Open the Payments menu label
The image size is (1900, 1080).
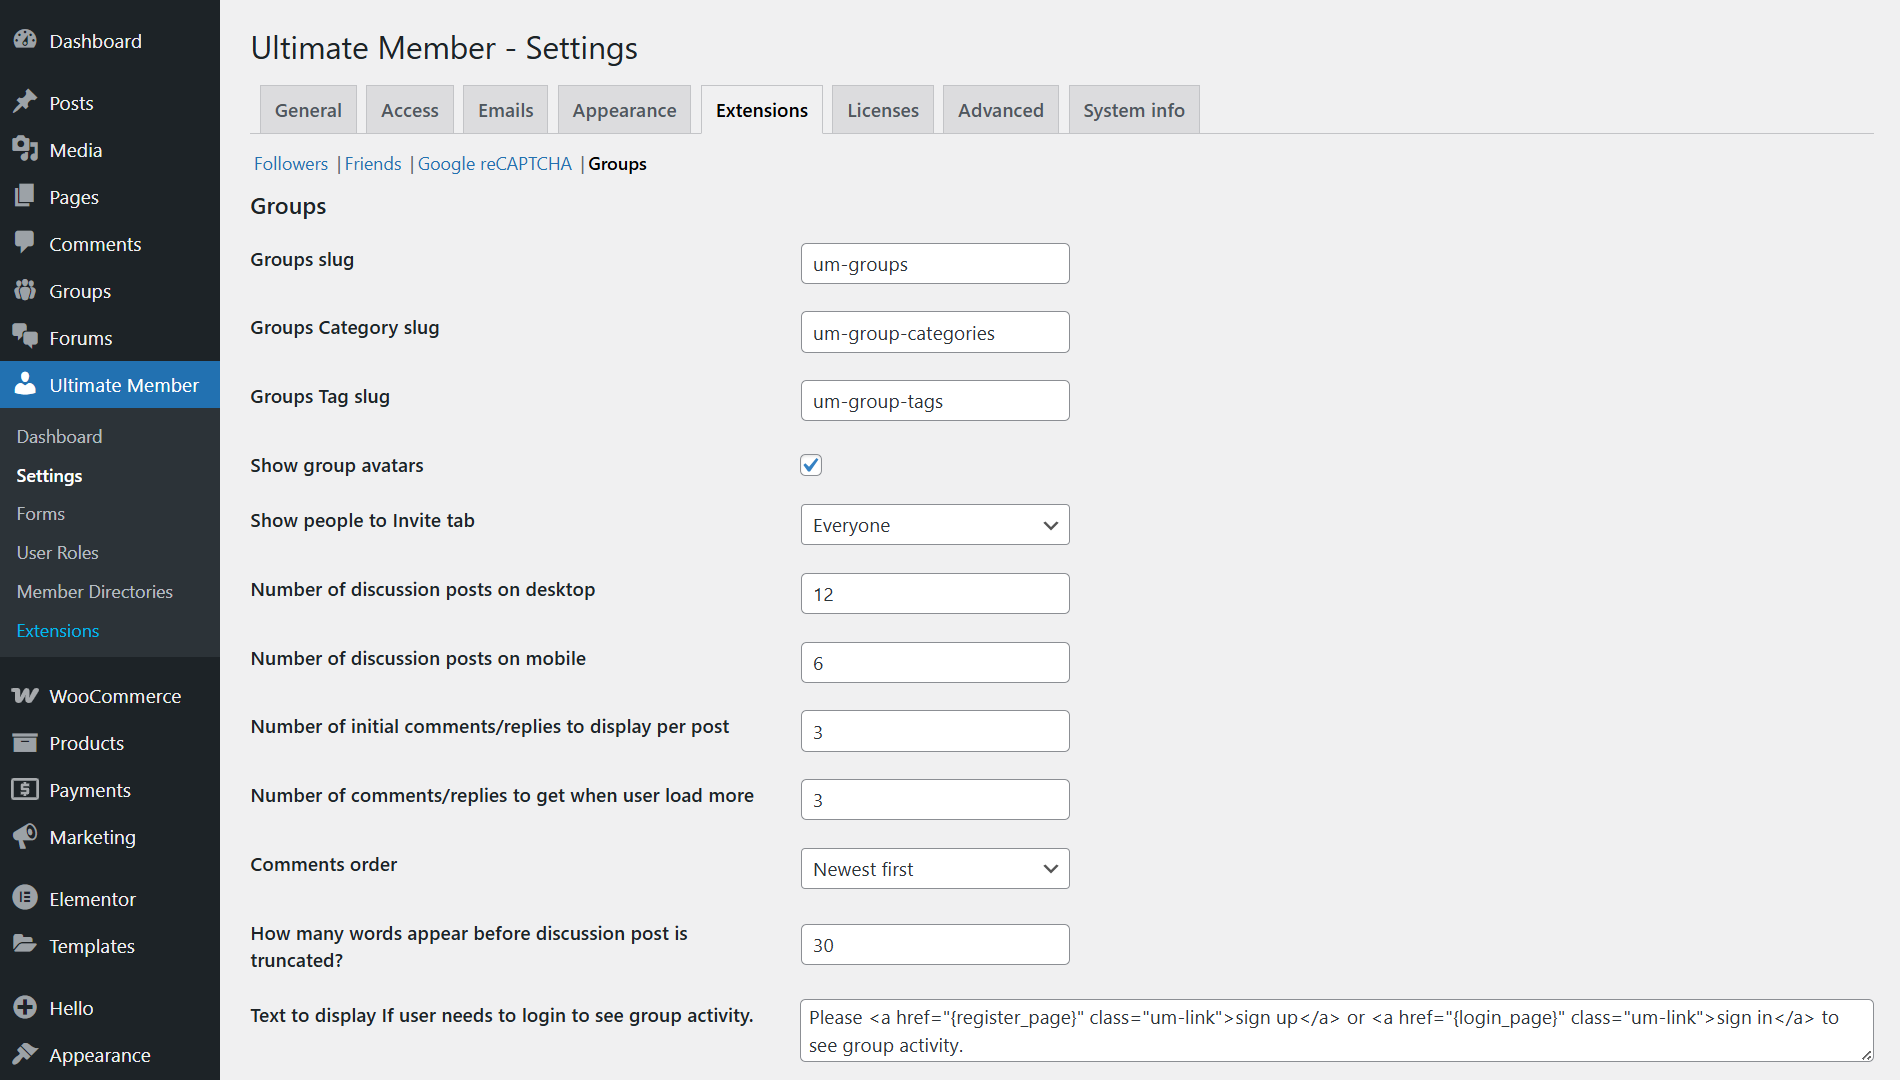point(90,790)
